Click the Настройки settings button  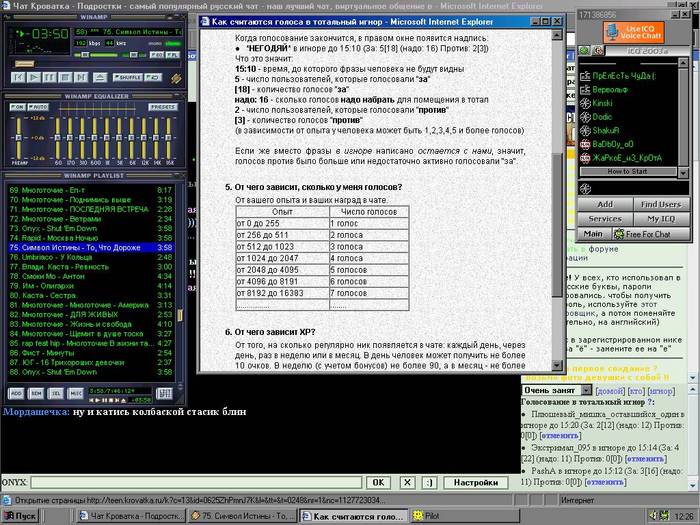(476, 483)
